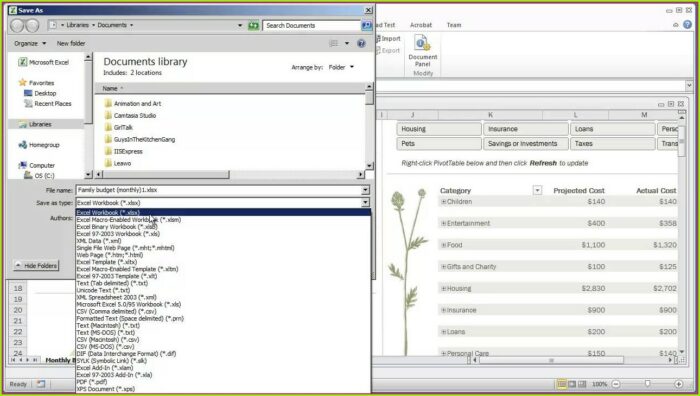Open the Document Panel ribbon icon

422,44
